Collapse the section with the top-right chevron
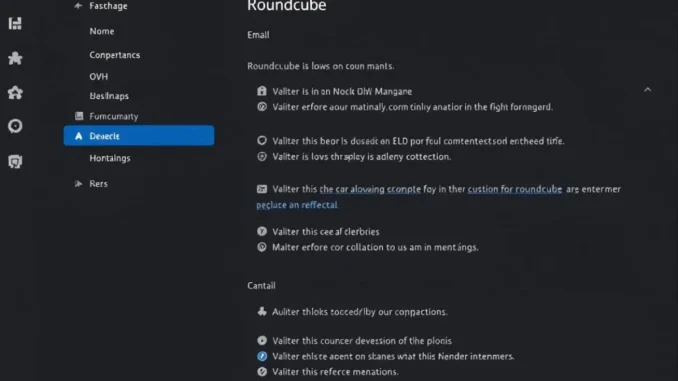This screenshot has height=381, width=678. (x=647, y=90)
